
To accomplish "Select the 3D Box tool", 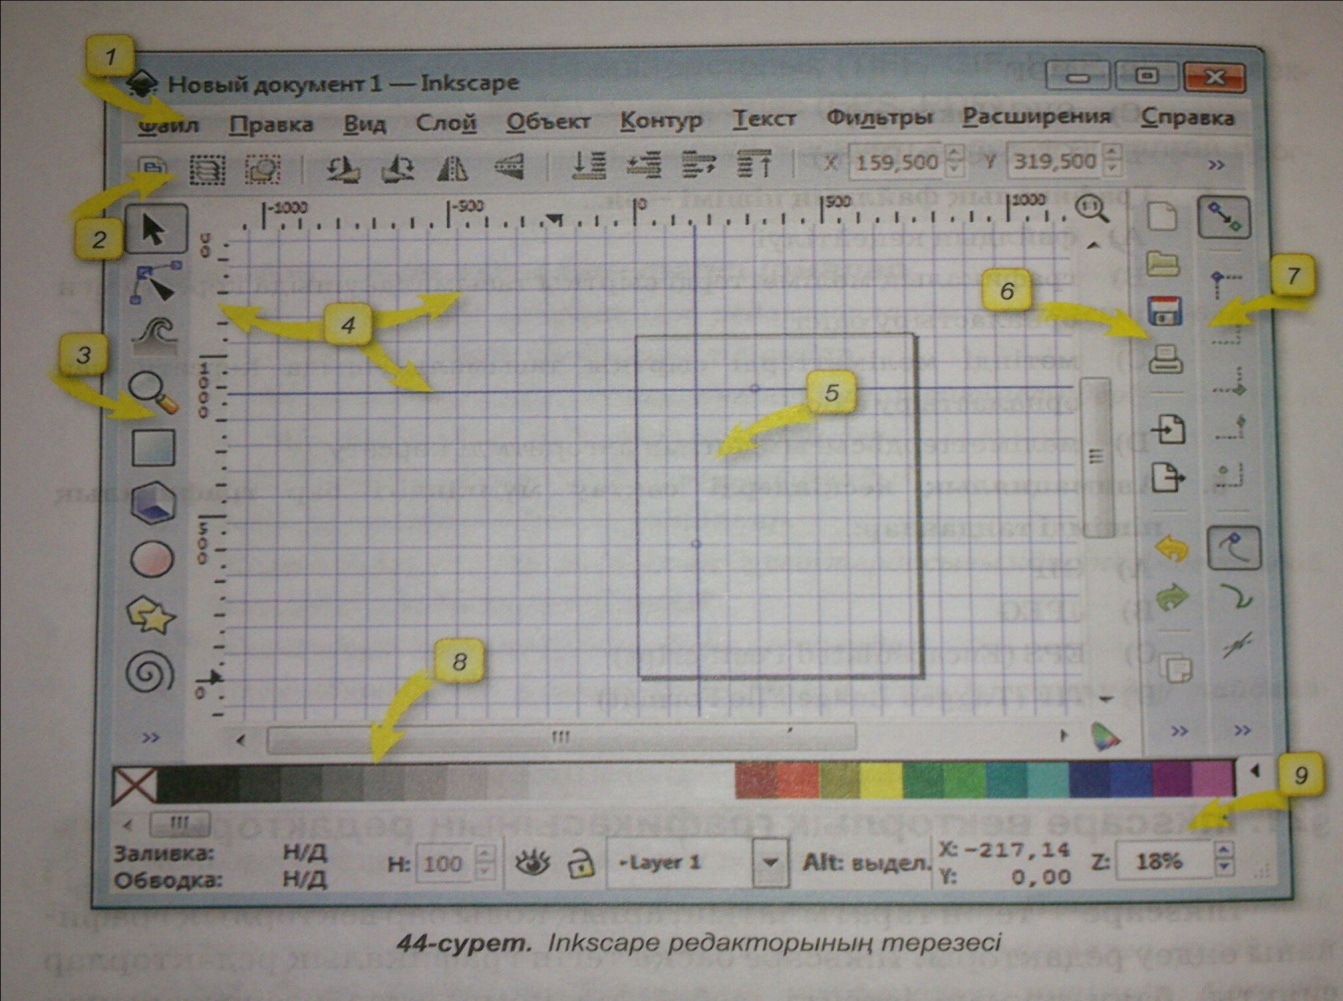I will click(153, 503).
